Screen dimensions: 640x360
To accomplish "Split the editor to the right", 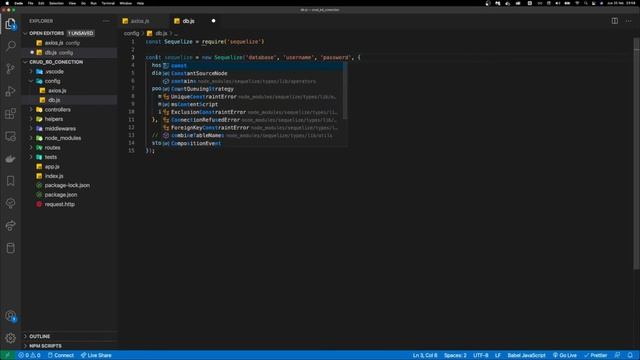I will point(615,21).
